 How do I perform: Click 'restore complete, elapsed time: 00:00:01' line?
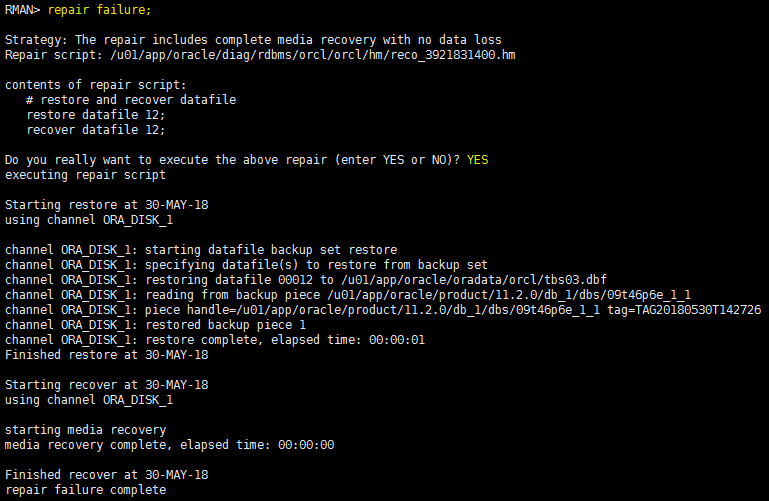tap(215, 340)
